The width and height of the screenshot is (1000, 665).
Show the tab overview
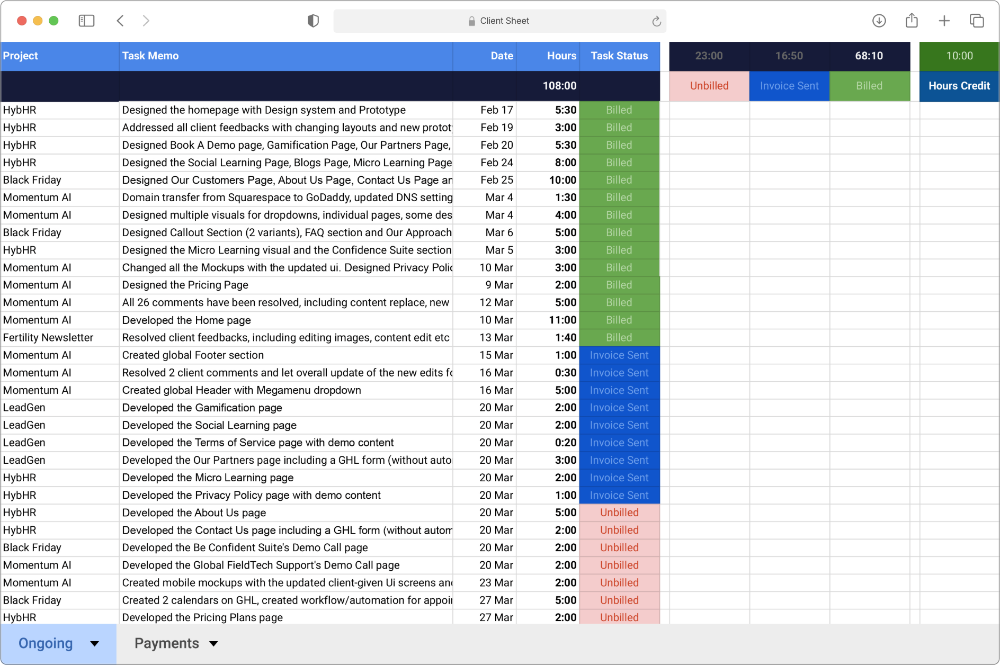[976, 20]
